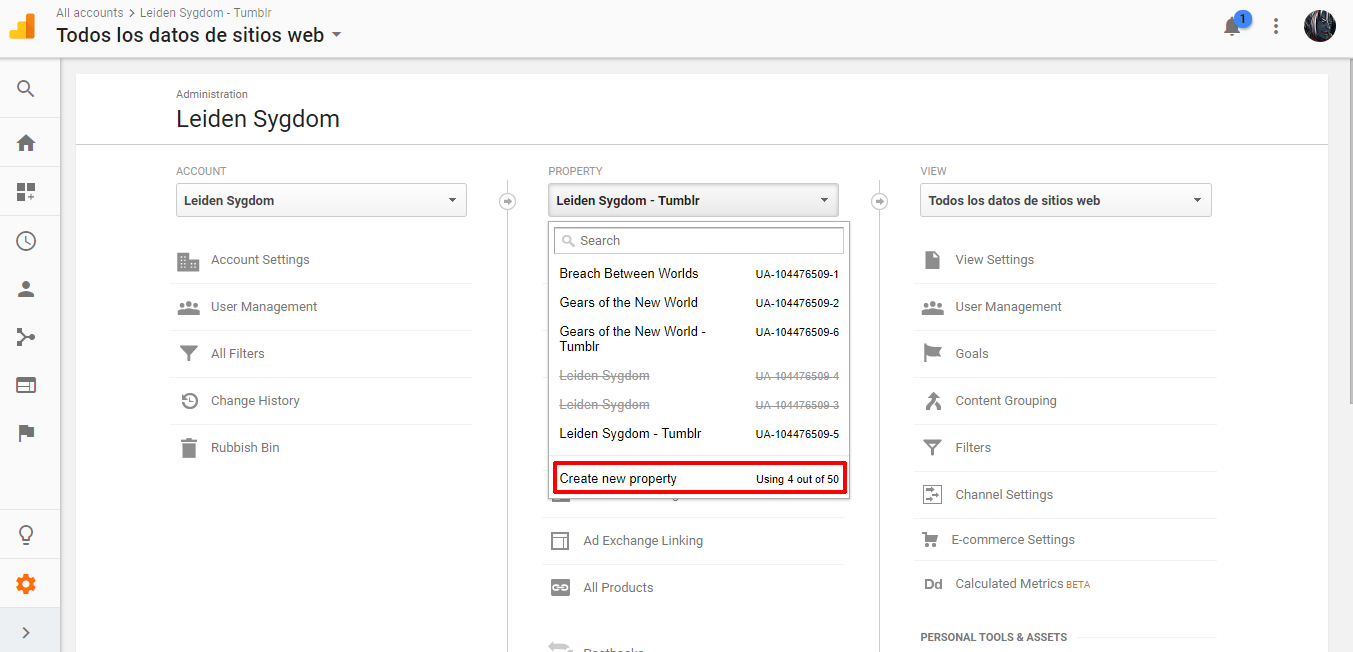Select struck-through property UA-104476509-4
1353x652 pixels.
click(x=699, y=376)
